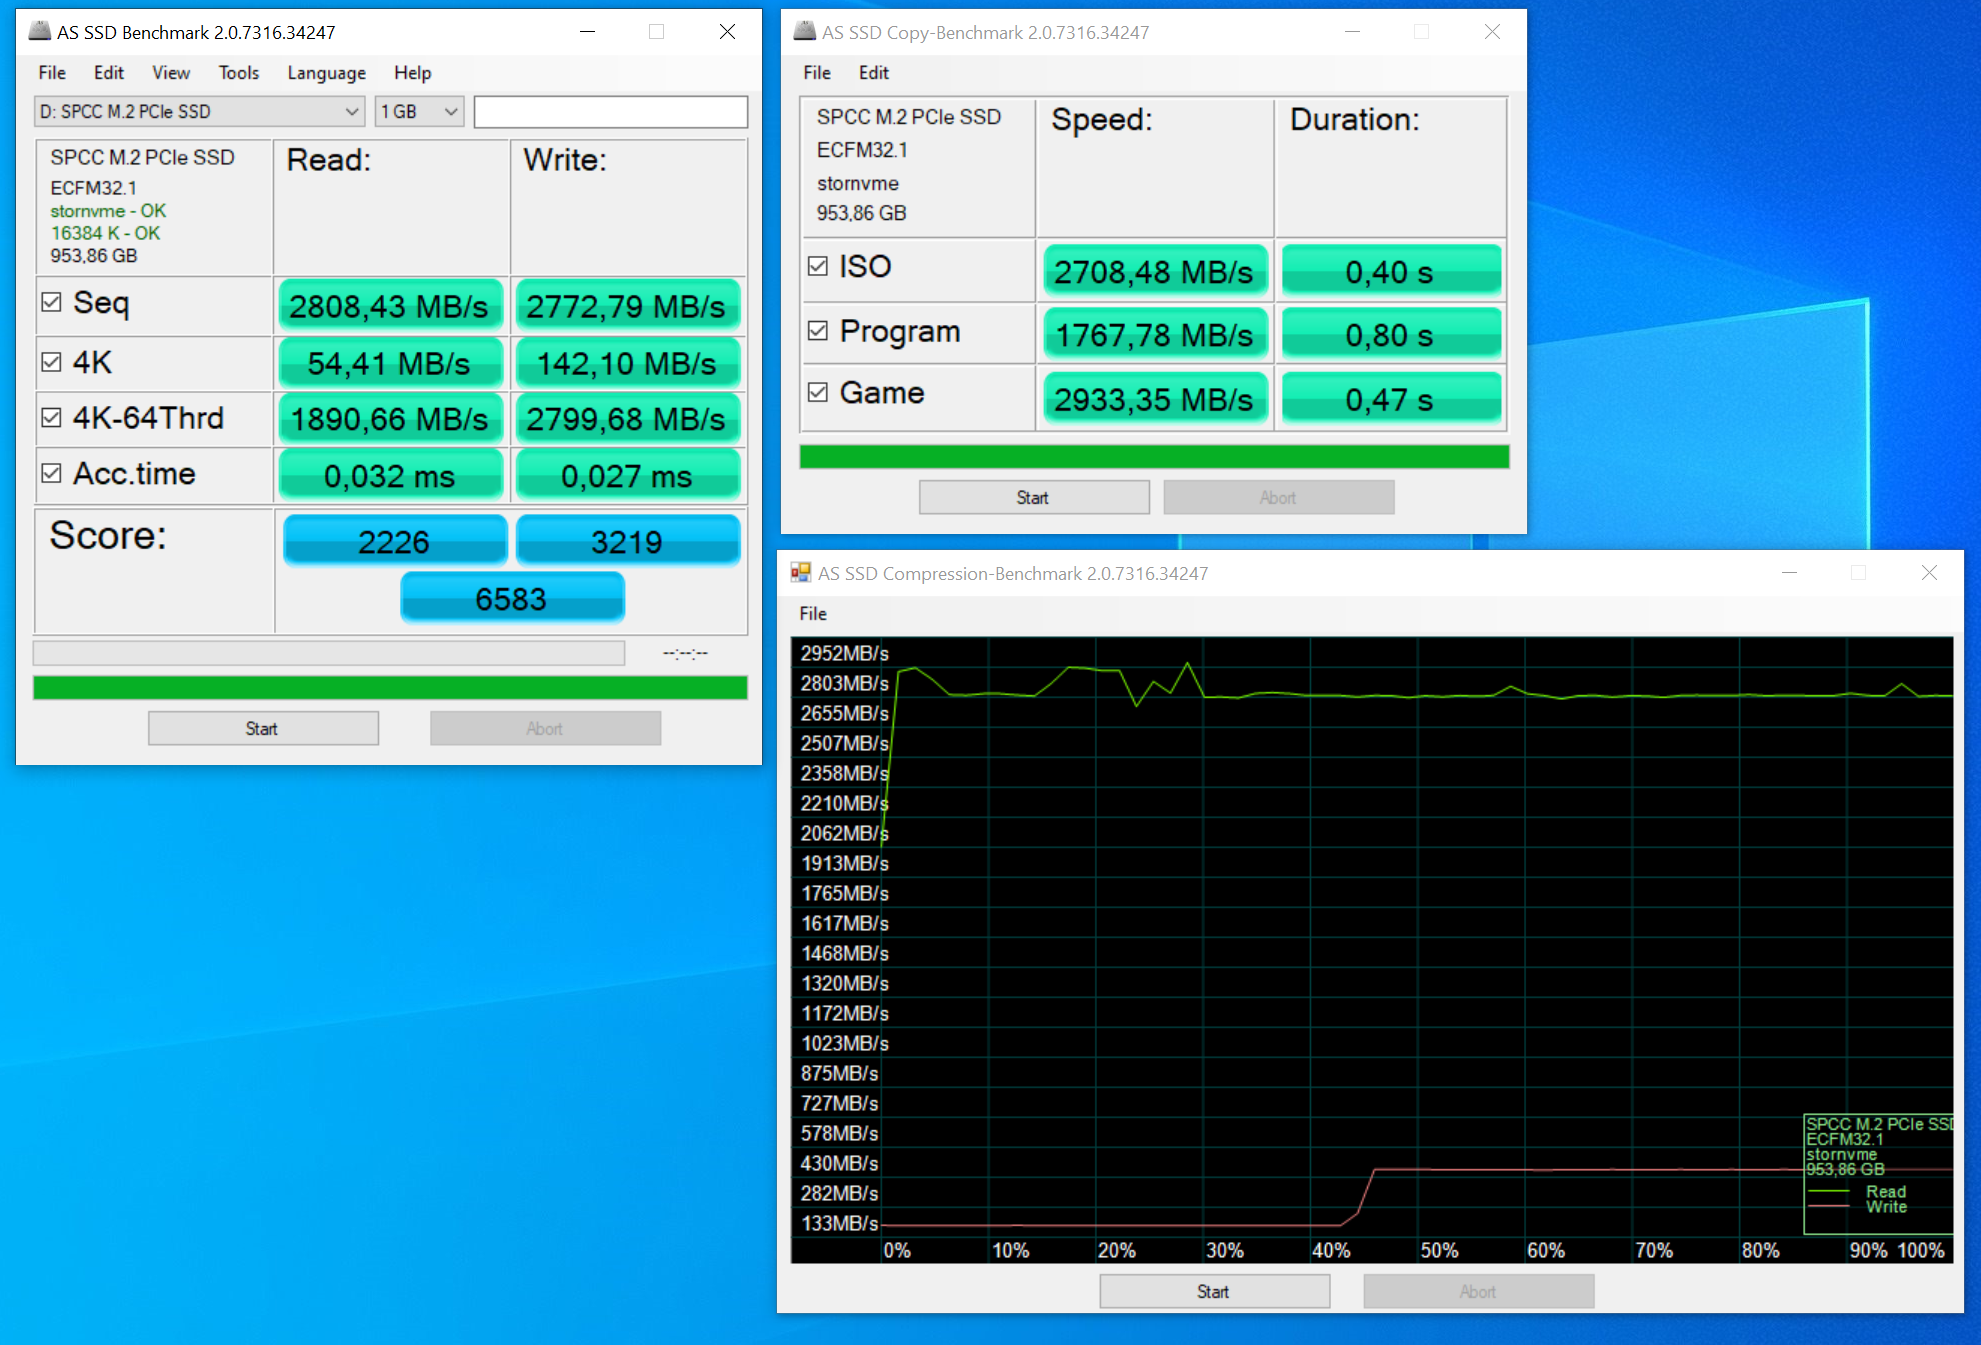The height and width of the screenshot is (1345, 1981).
Task: Click the AS SSD Benchmark title bar icon
Action: click(39, 31)
